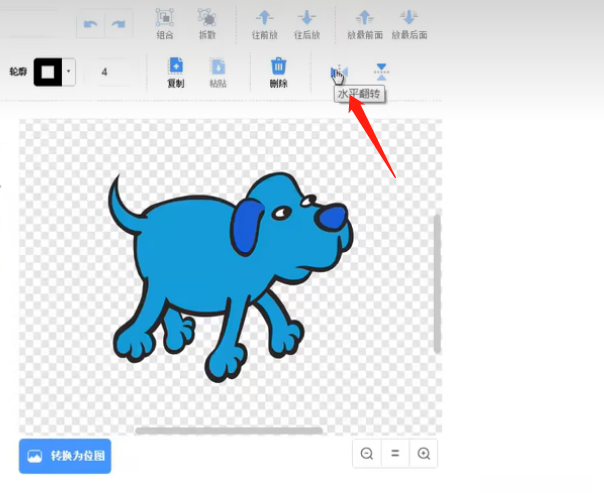Paste with the 粘贴 button
The image size is (604, 503).
click(x=218, y=72)
